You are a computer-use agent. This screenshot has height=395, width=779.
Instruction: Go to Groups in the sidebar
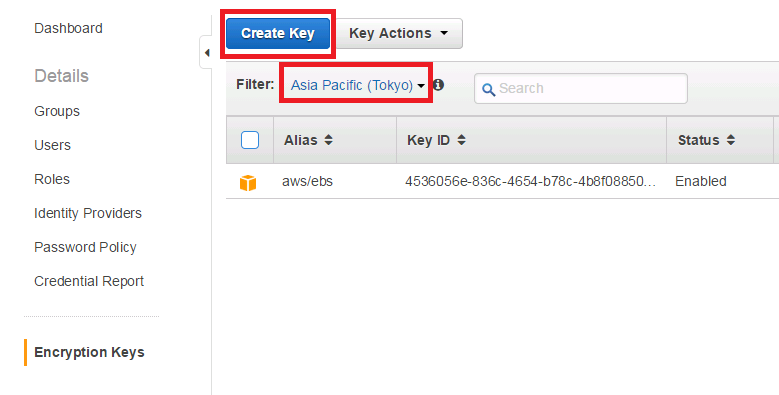[57, 111]
